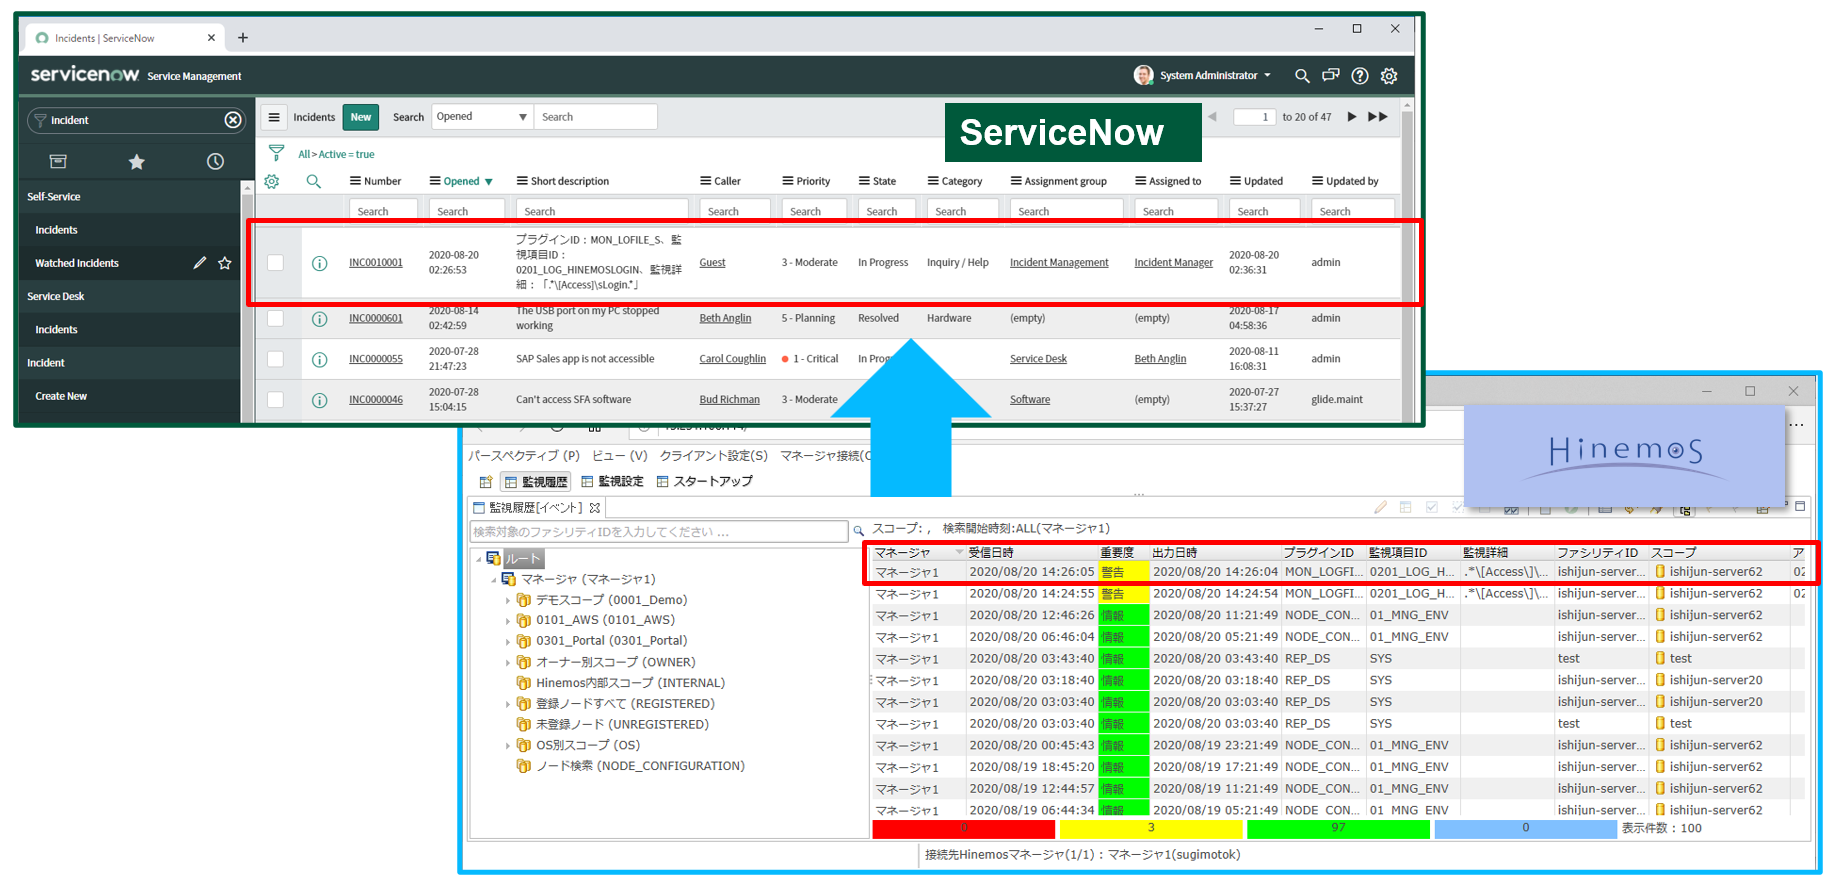
Task: Expand デモスコープ (0001_Demo) node
Action: pos(508,601)
